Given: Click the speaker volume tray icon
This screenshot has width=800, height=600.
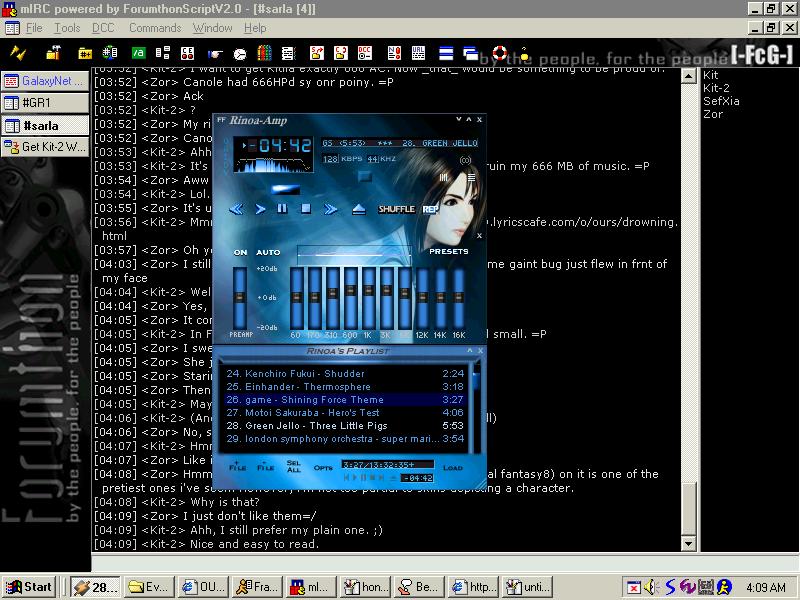Looking at the screenshot, I should click(652, 587).
